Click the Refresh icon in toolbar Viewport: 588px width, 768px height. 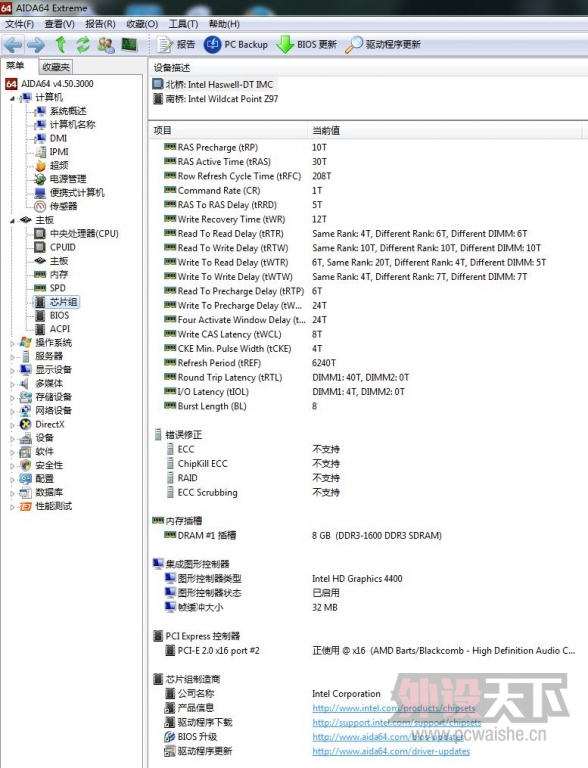tap(83, 45)
